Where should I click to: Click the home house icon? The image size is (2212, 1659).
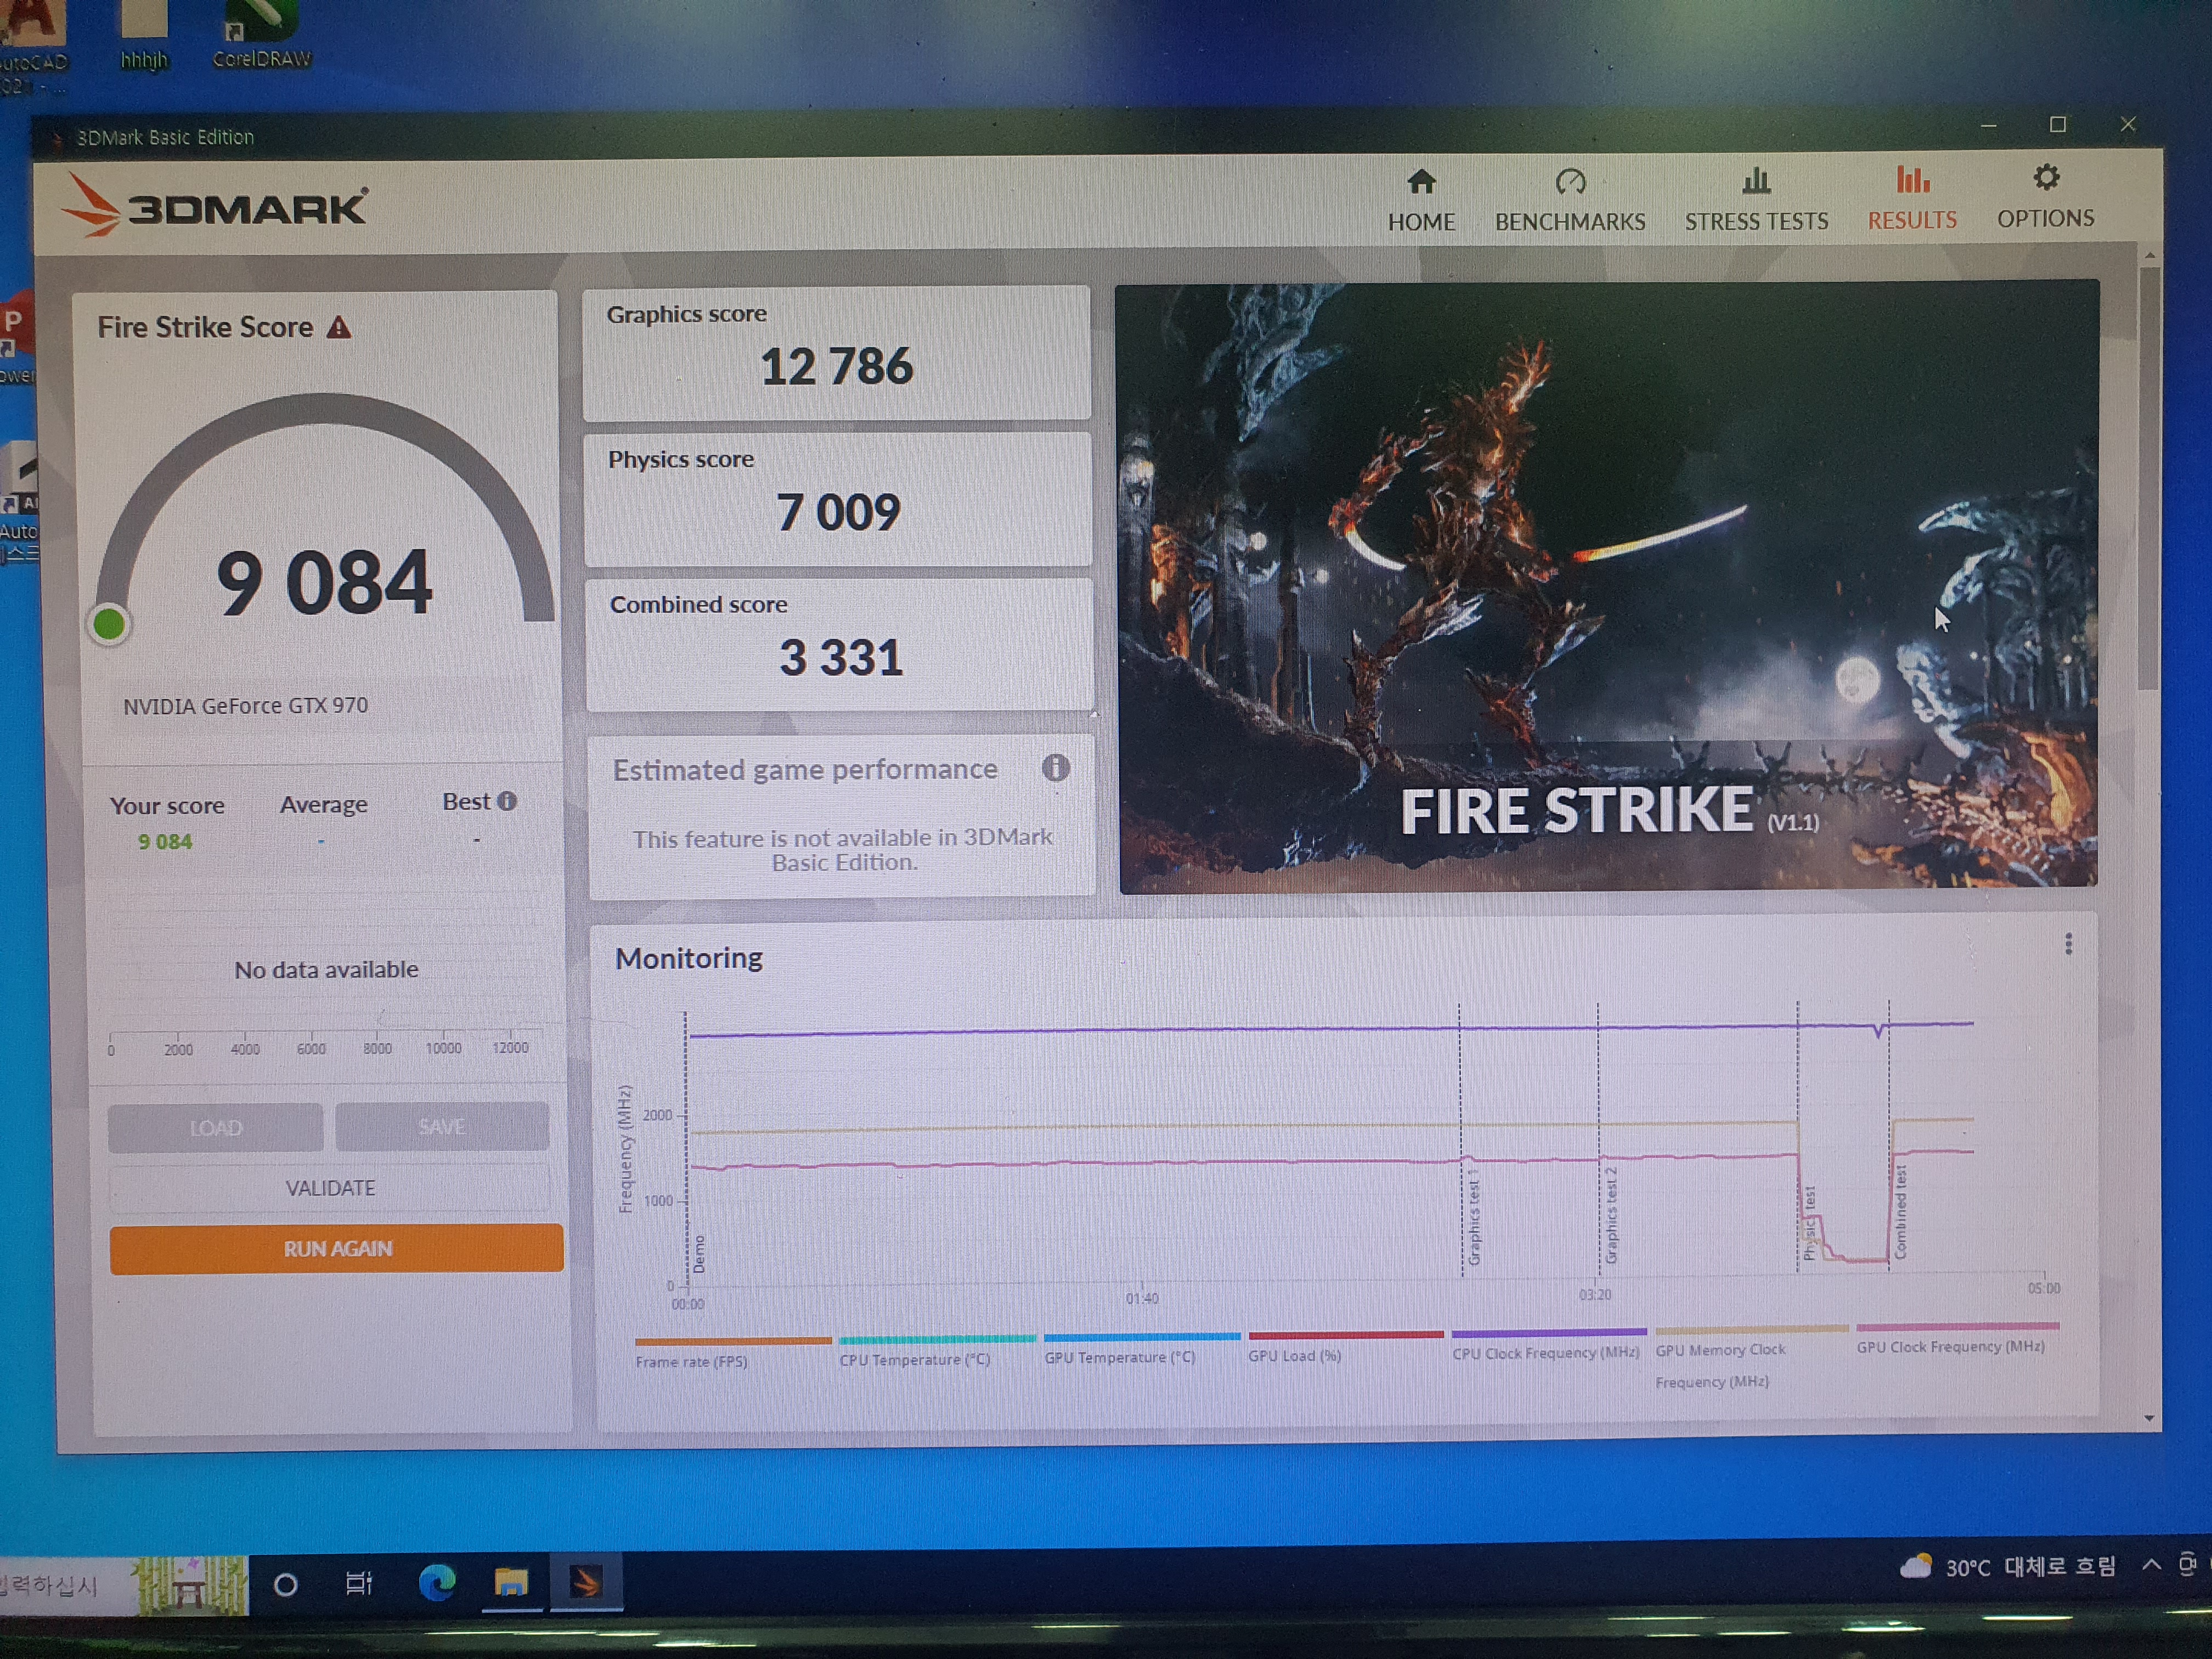point(1421,182)
